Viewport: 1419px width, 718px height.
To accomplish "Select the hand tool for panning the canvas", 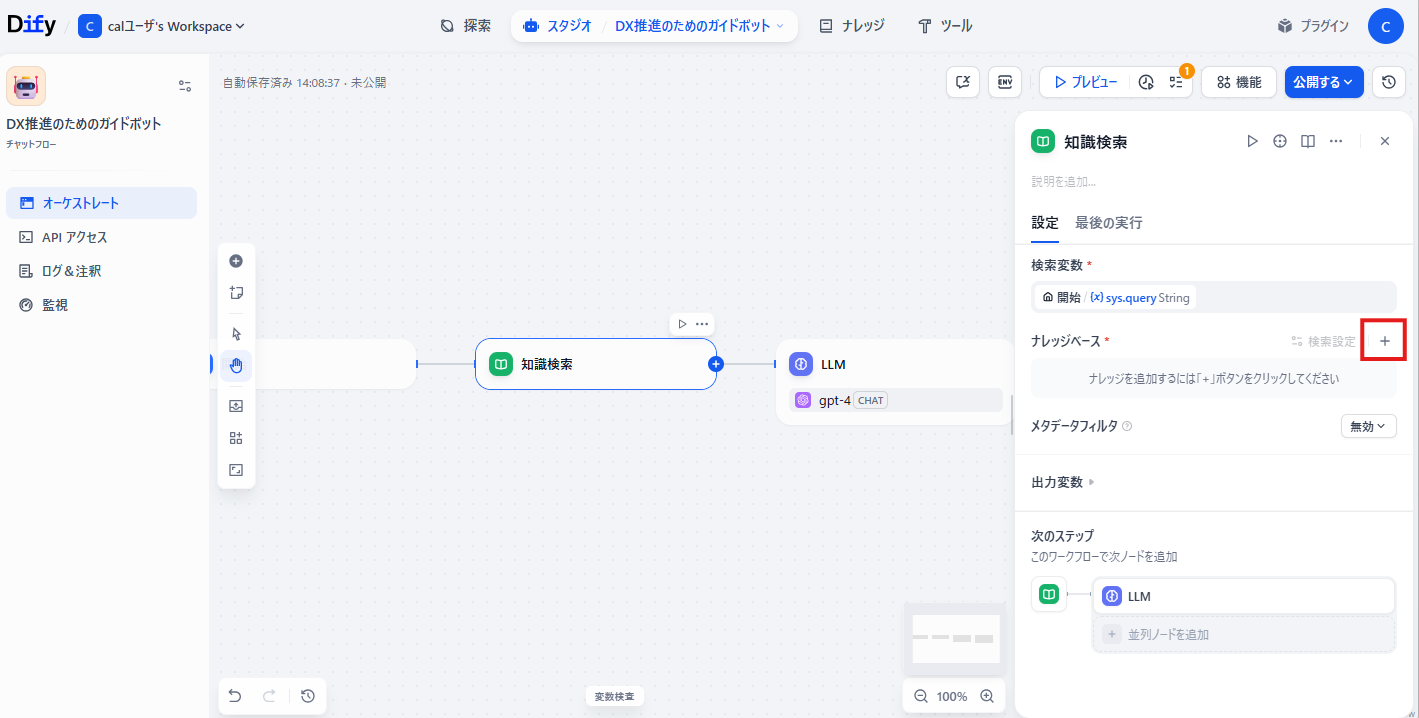I will [236, 365].
